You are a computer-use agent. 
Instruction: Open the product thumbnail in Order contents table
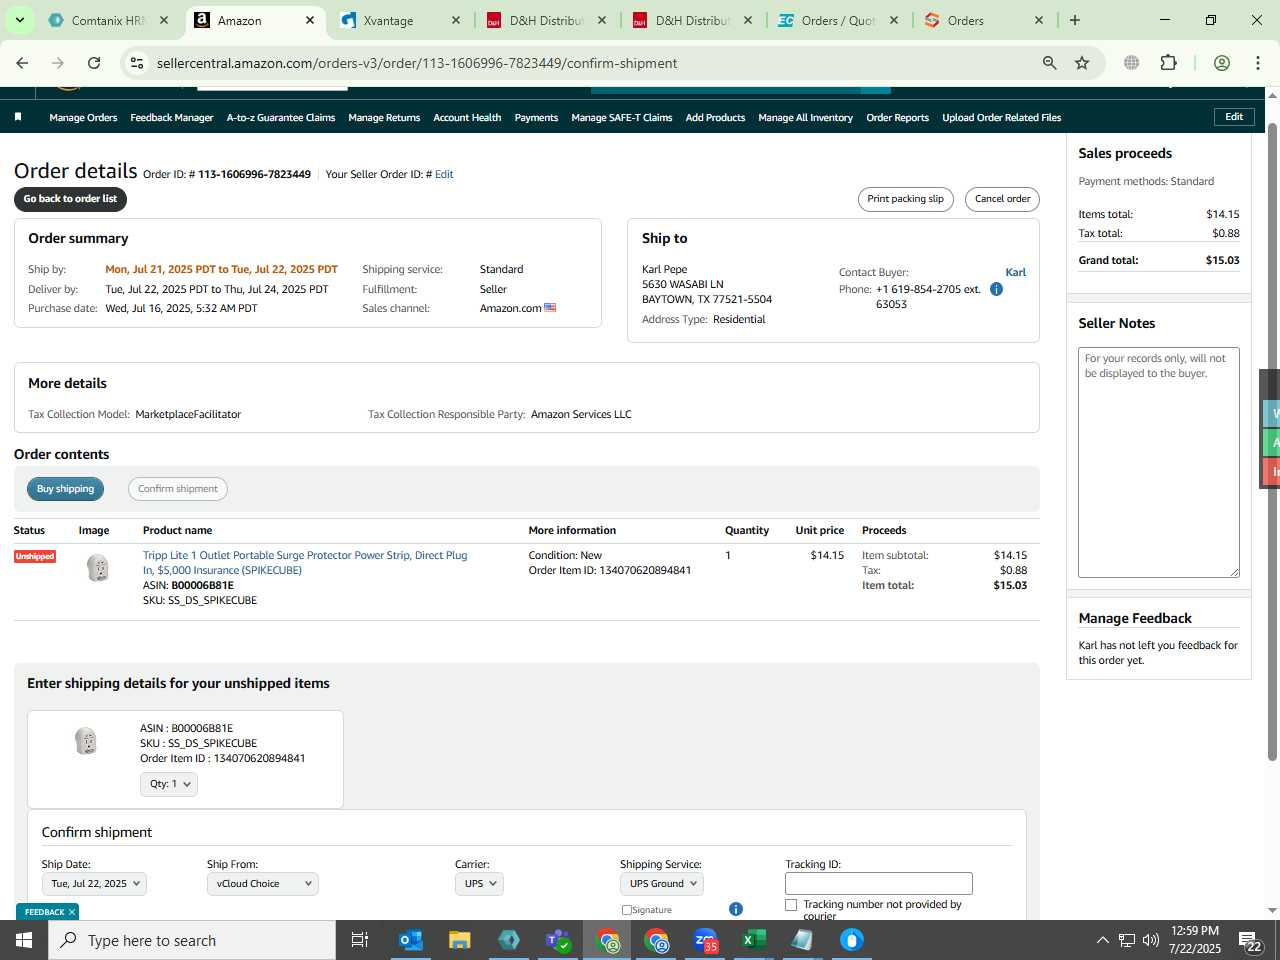click(97, 568)
